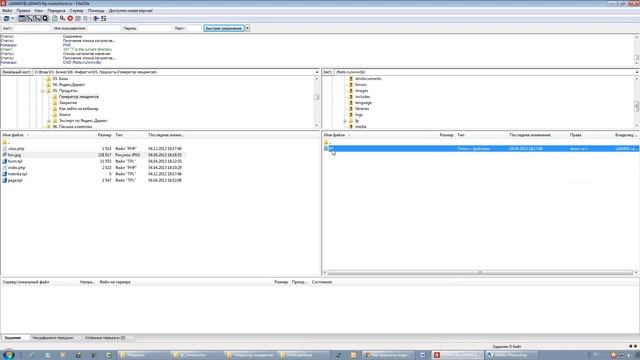This screenshot has height=360, width=640.
Task: Select '04. Яндекс.Директ' in local tree
Action: [68, 85]
